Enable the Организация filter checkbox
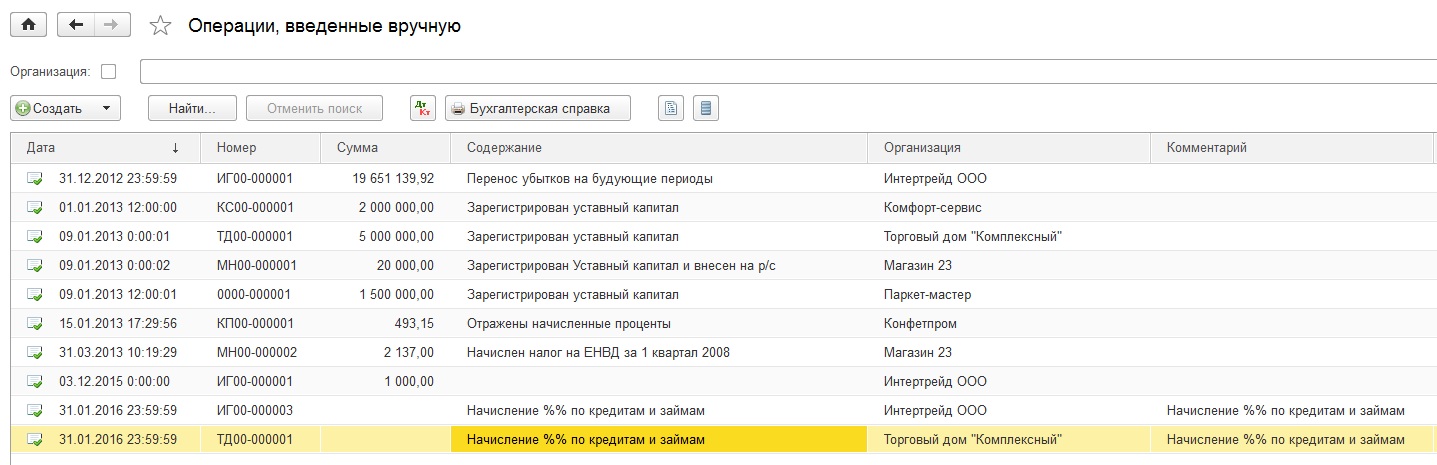This screenshot has width=1437, height=465. (x=109, y=71)
